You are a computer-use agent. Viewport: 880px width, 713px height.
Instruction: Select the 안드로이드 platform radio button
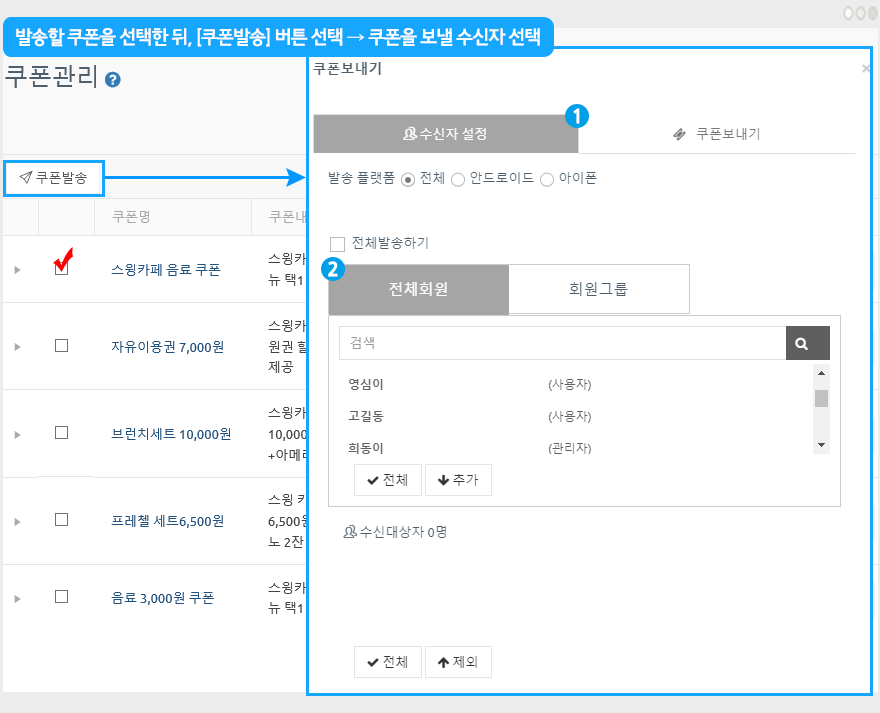[x=458, y=180]
